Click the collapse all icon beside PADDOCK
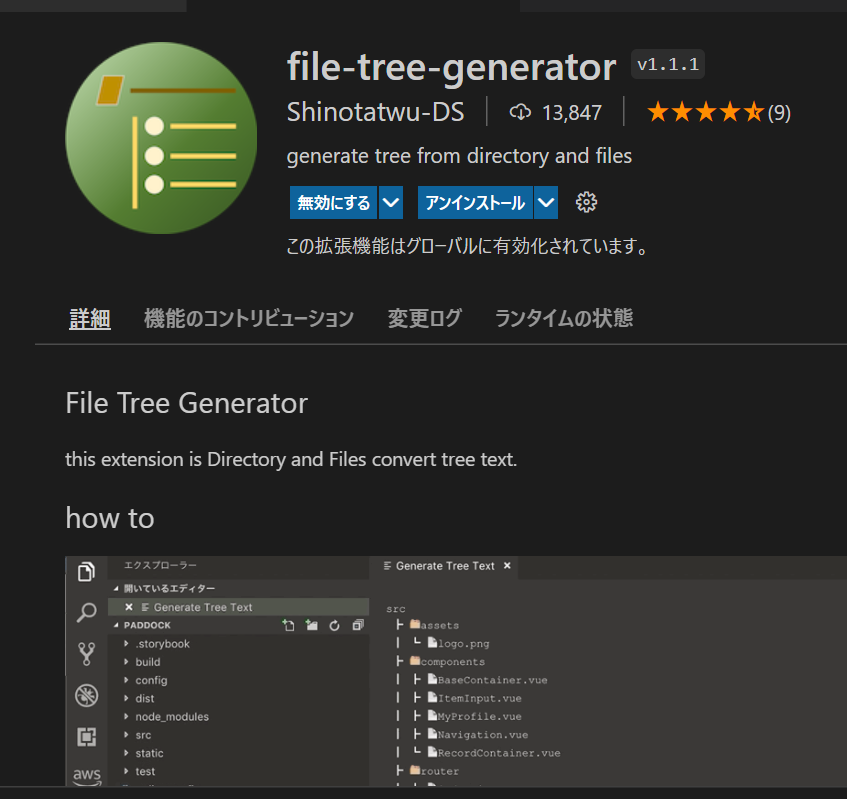Viewport: 847px width, 799px height. pos(358,625)
